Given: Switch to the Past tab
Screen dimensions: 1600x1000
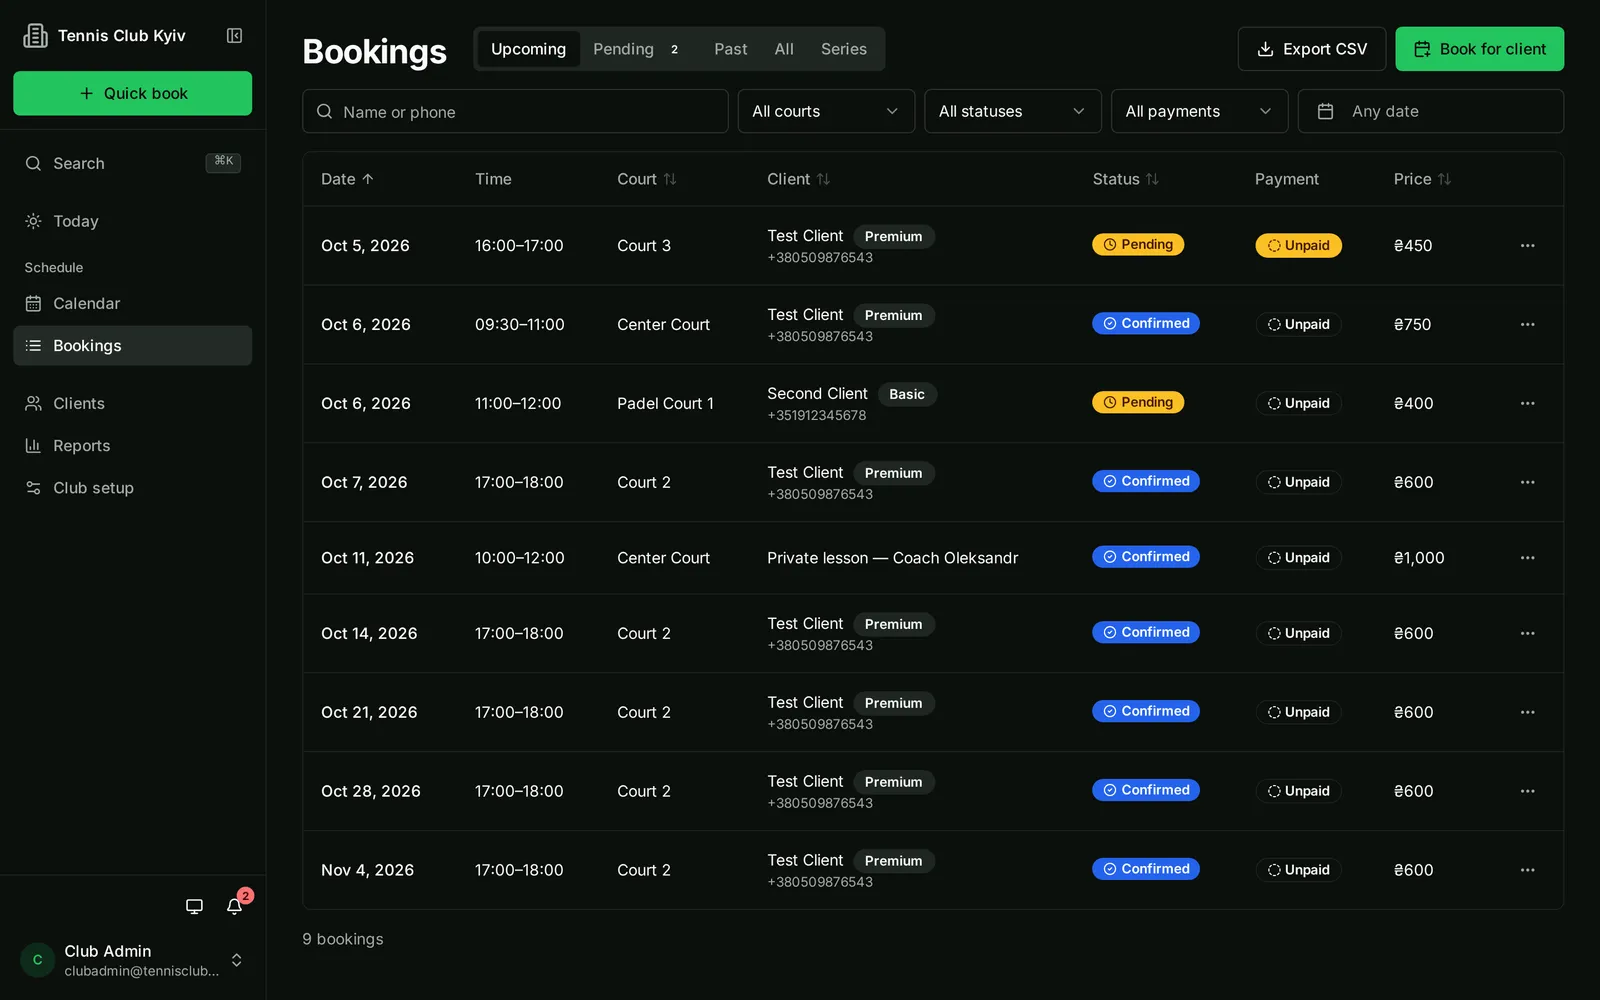Looking at the screenshot, I should 731,49.
